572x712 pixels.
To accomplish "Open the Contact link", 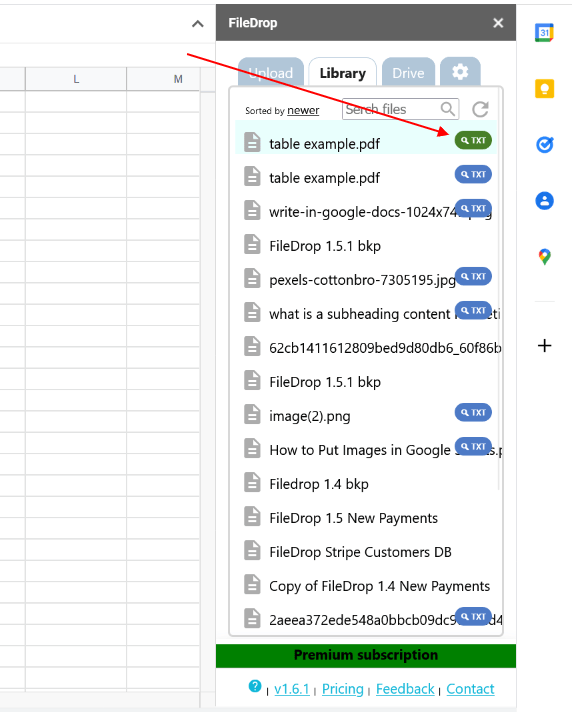I will (x=470, y=689).
